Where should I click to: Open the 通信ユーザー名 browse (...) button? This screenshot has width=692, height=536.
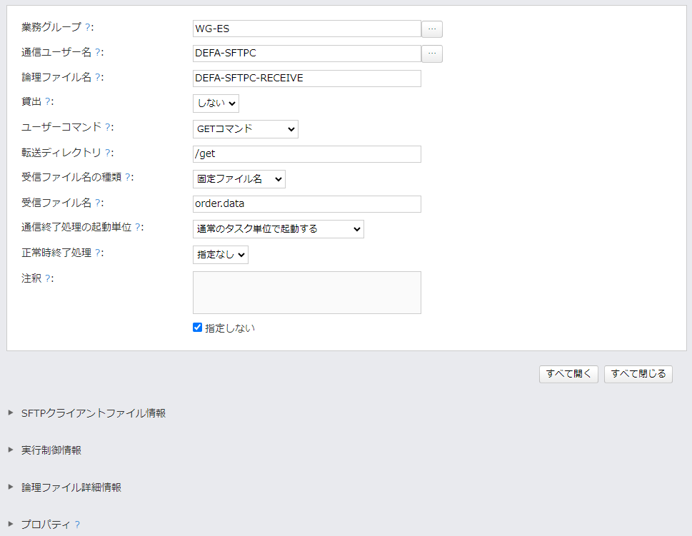(x=432, y=54)
